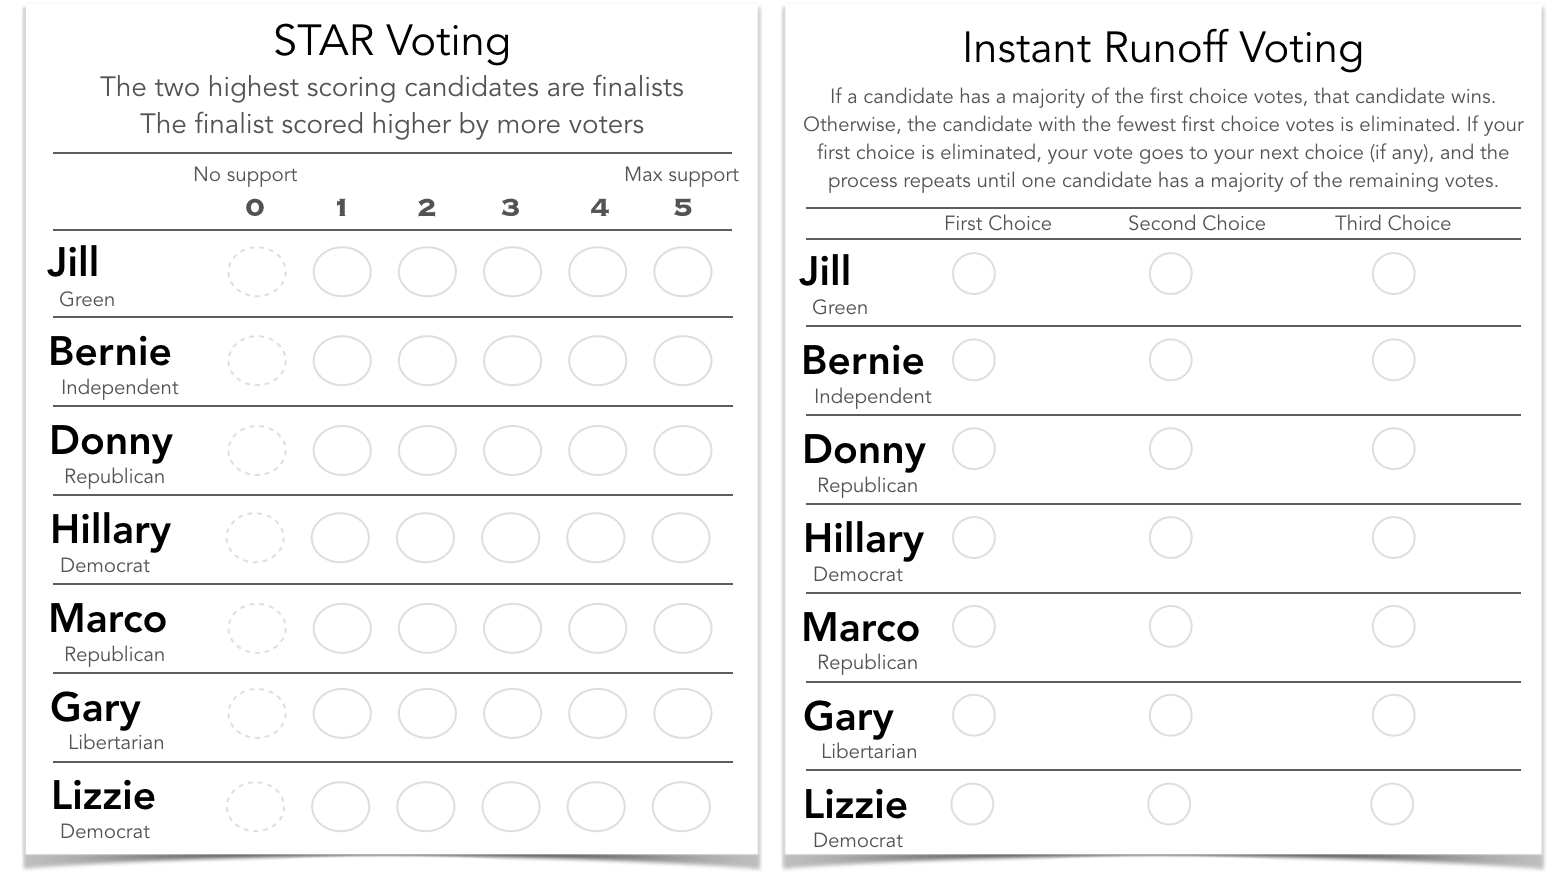1560x876 pixels.
Task: Rate Marco 1 on the STAR ballot
Action: [342, 628]
